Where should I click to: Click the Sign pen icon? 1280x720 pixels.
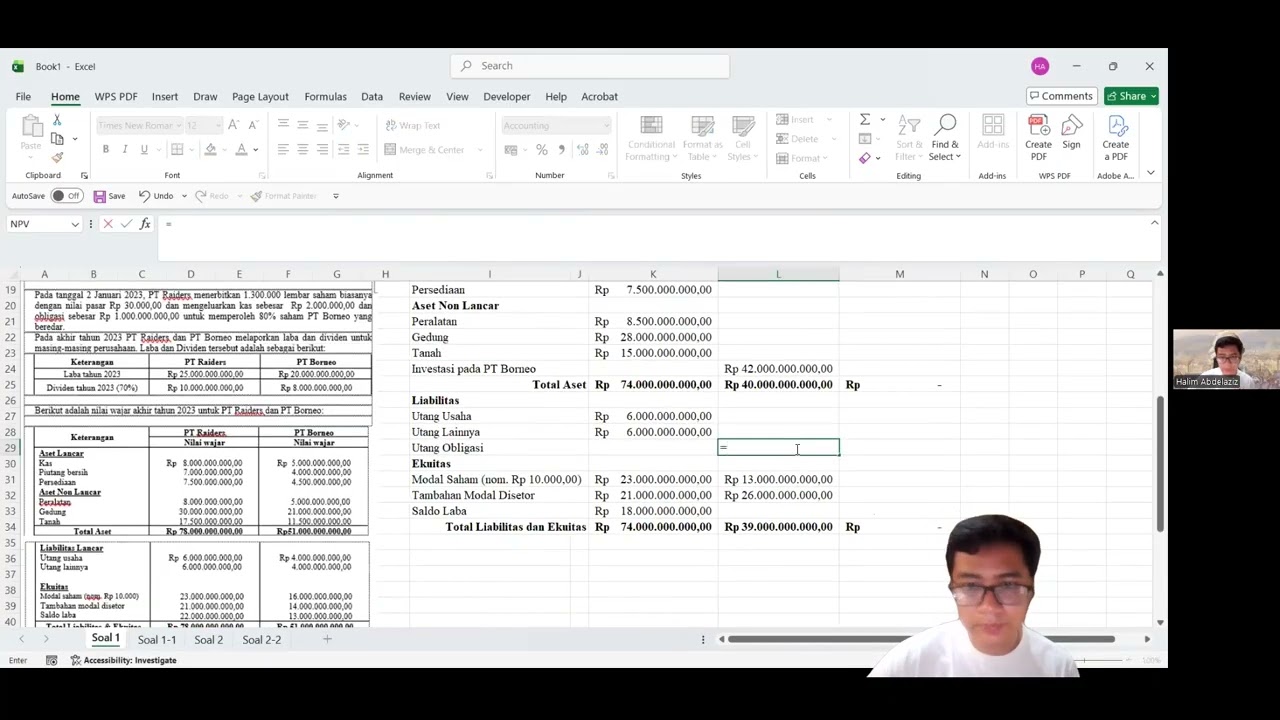1071,132
